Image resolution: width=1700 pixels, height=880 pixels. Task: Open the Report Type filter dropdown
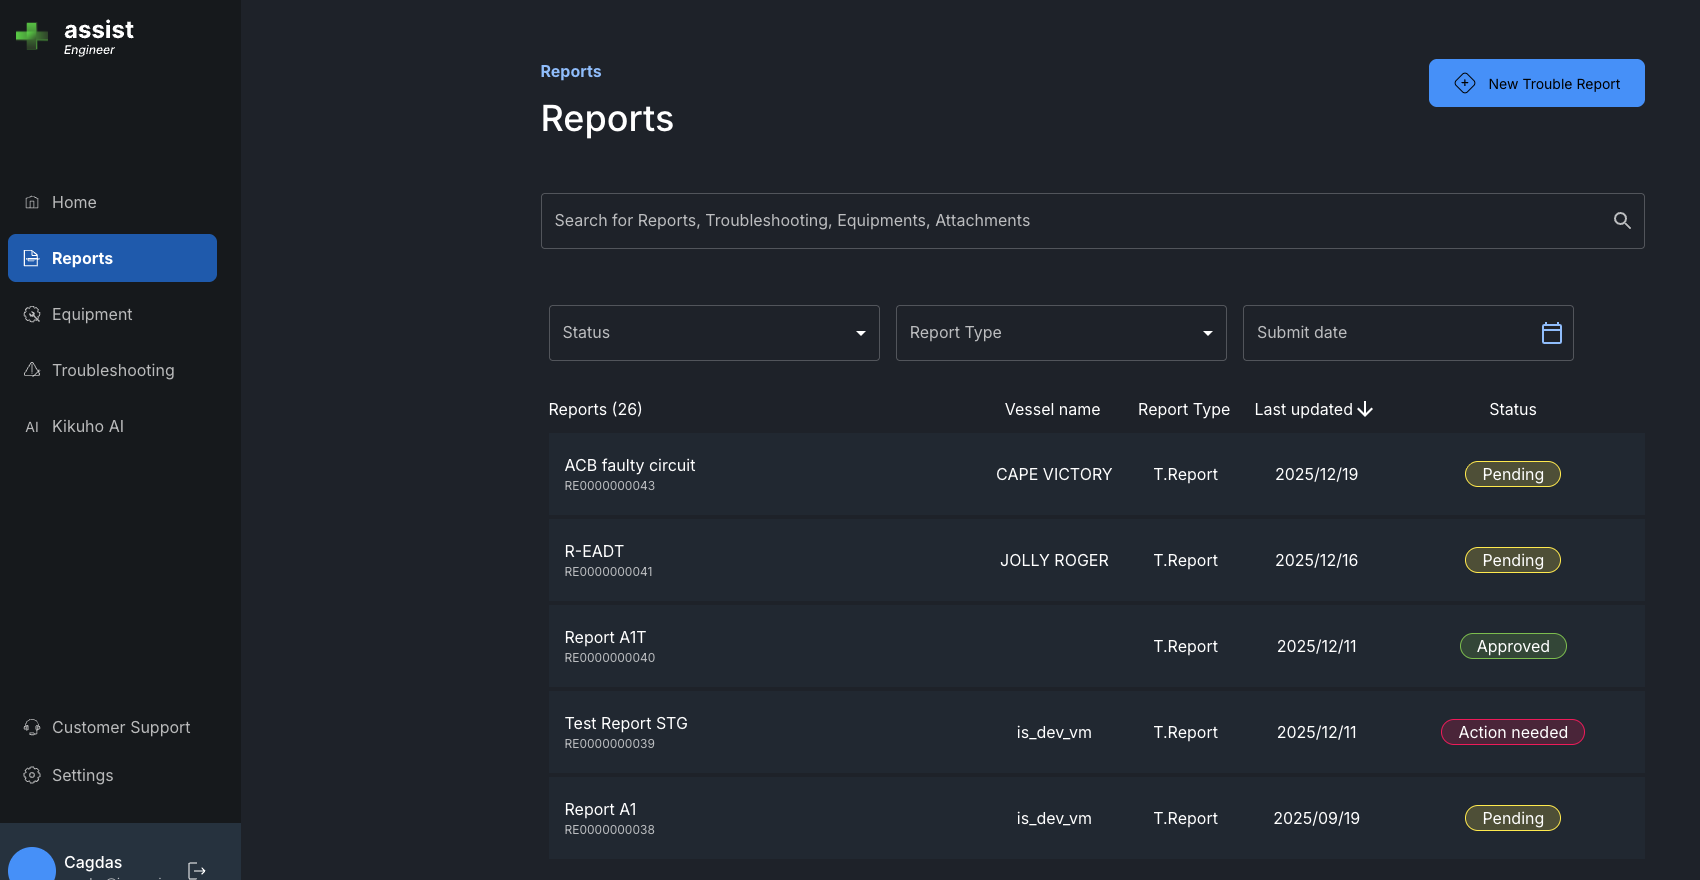1061,333
